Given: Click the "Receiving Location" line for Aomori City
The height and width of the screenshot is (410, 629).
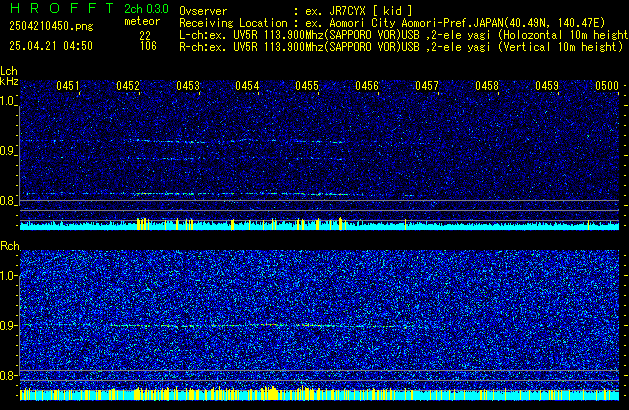Looking at the screenshot, I should click(392, 23).
